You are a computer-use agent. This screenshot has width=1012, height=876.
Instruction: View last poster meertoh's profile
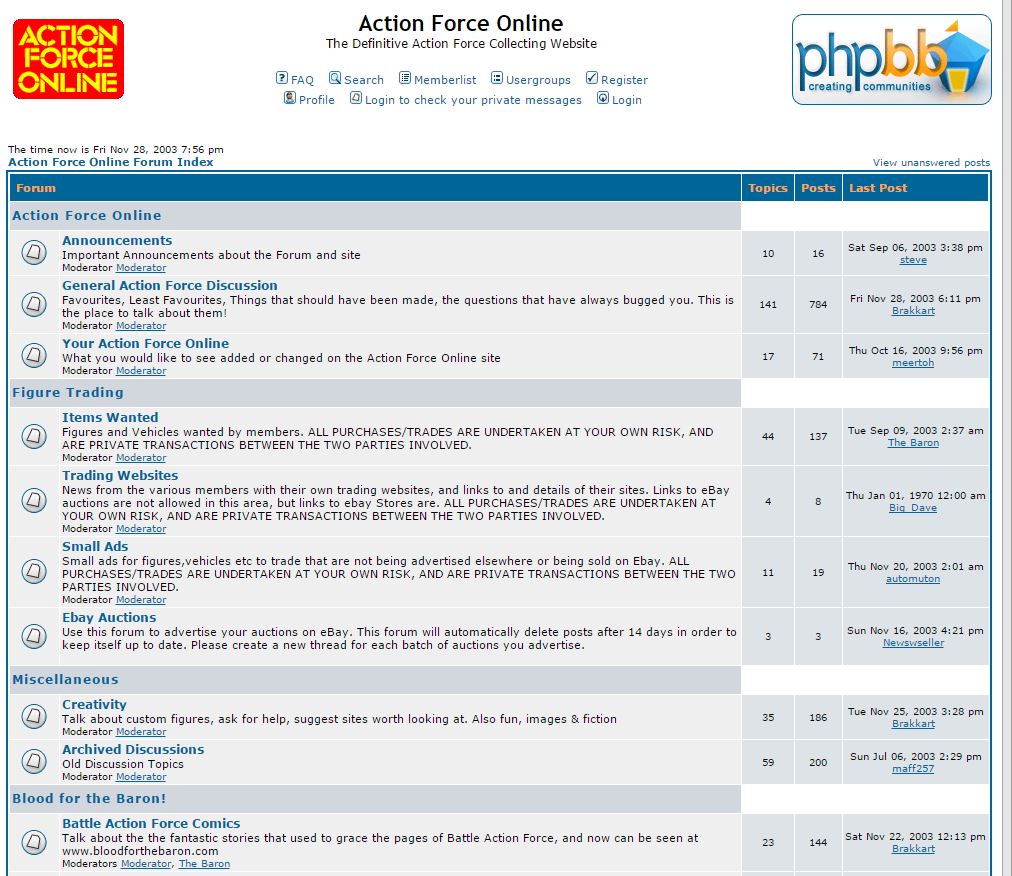click(913, 363)
